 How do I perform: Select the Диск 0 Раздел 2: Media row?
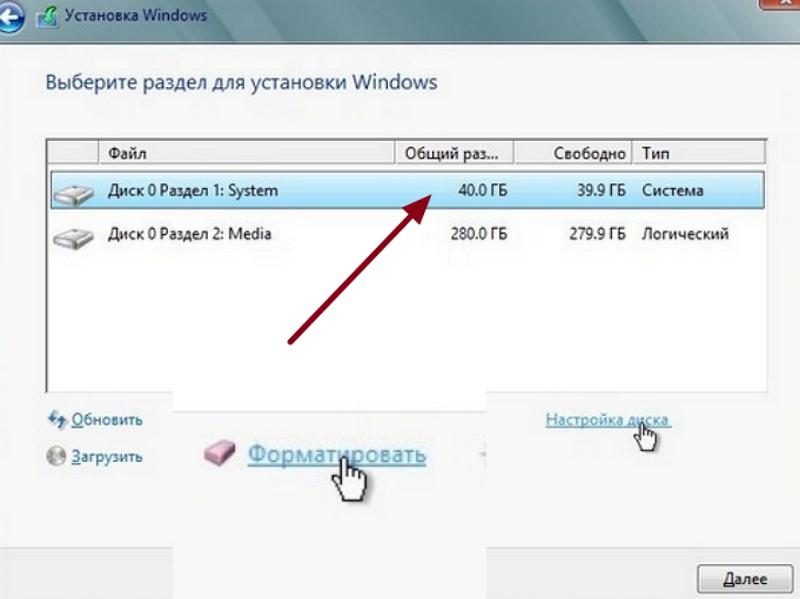point(408,234)
